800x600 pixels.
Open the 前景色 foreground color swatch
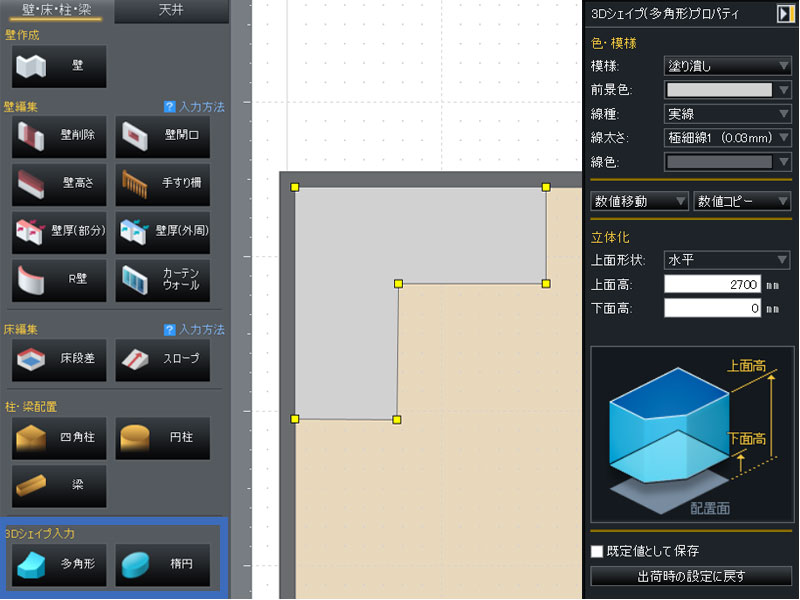coord(727,90)
